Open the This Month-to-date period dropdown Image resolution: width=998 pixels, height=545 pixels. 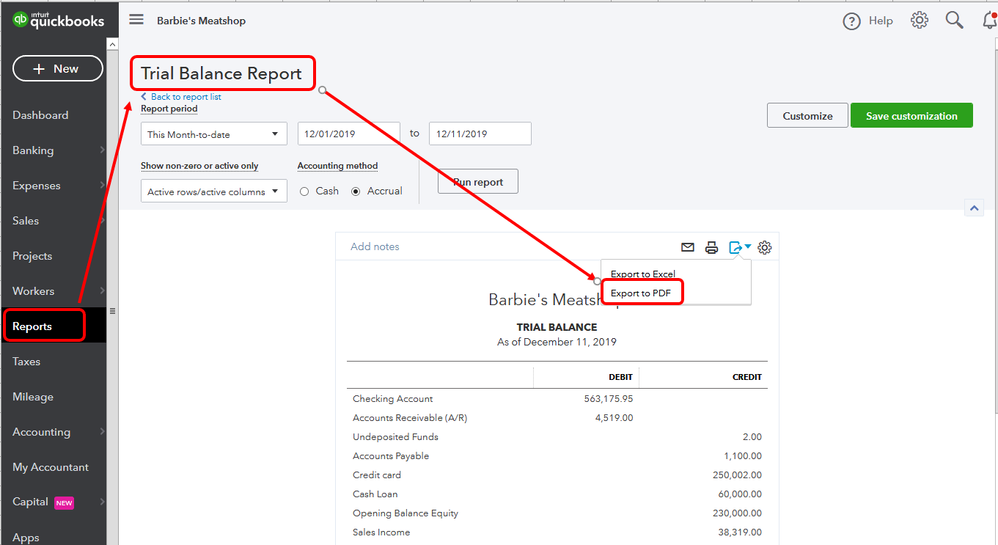pos(214,134)
